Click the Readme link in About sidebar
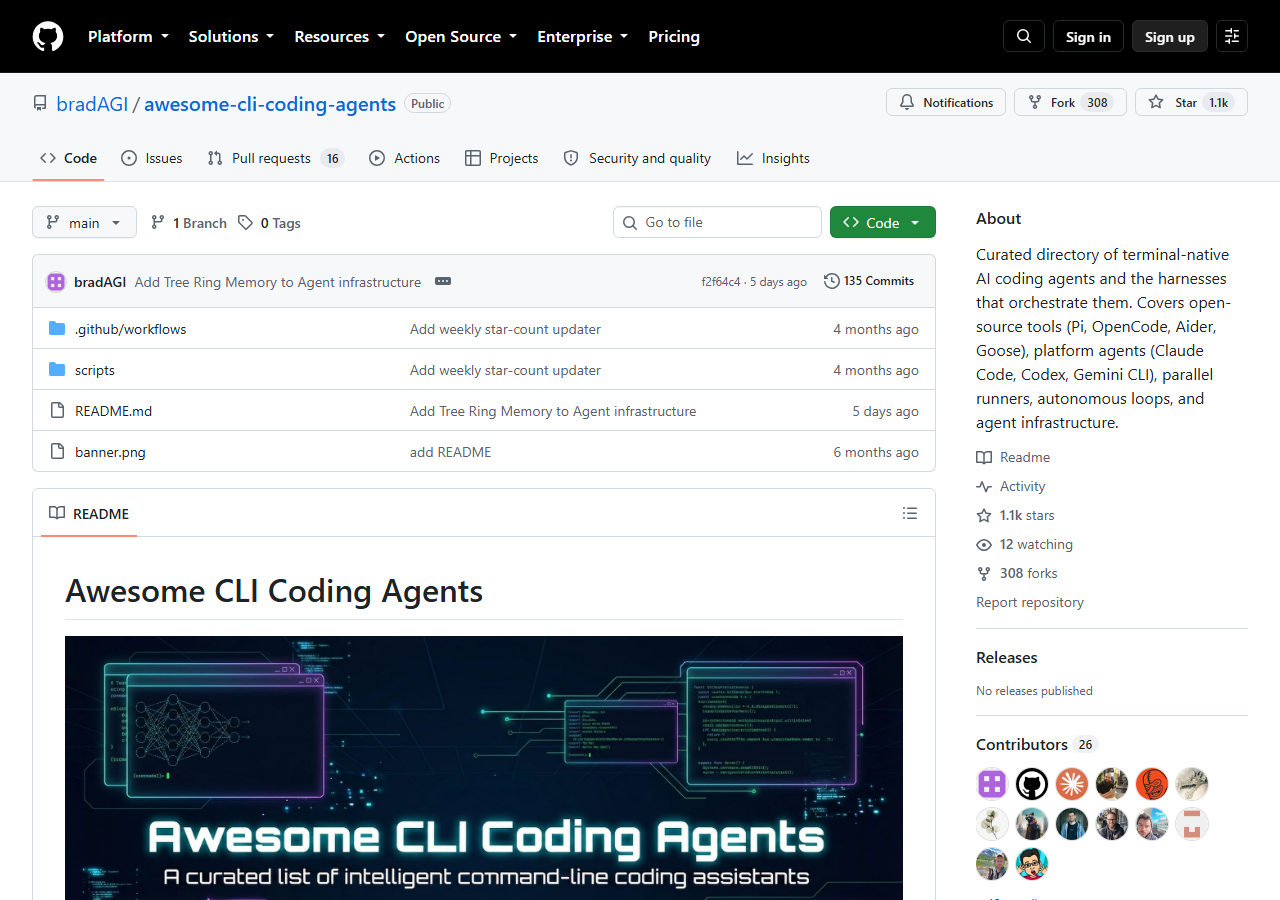This screenshot has height=900, width=1280. (1013, 457)
